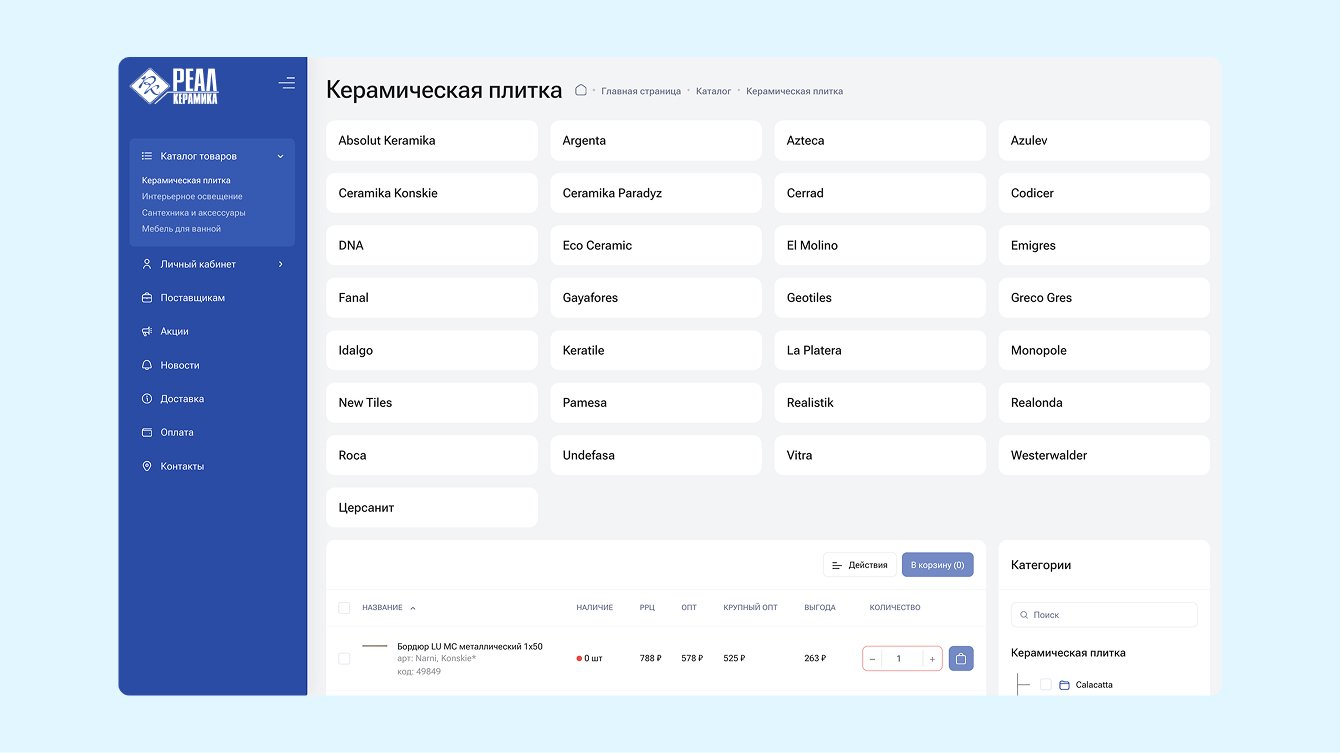Screen dimensions: 1340x753
Task: Open the Keratile brand card
Action: (x=656, y=350)
